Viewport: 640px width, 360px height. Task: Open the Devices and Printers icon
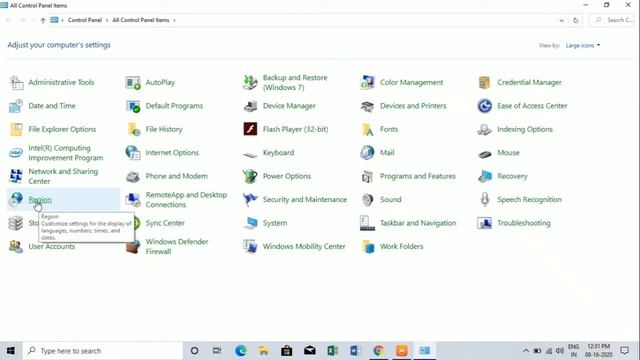[367, 106]
